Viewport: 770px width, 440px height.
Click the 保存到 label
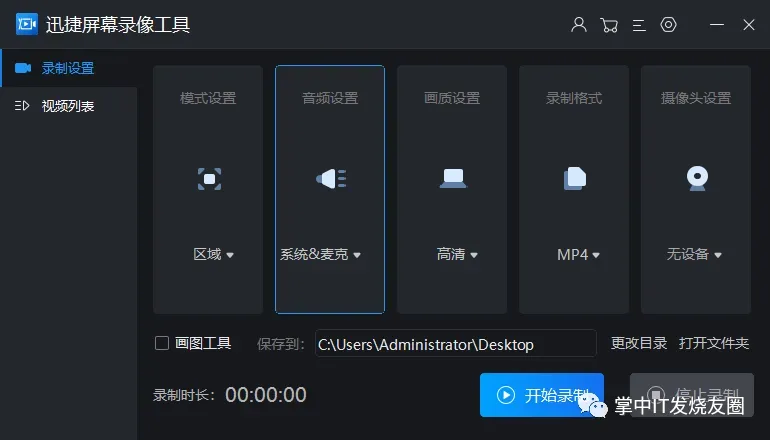coord(281,344)
